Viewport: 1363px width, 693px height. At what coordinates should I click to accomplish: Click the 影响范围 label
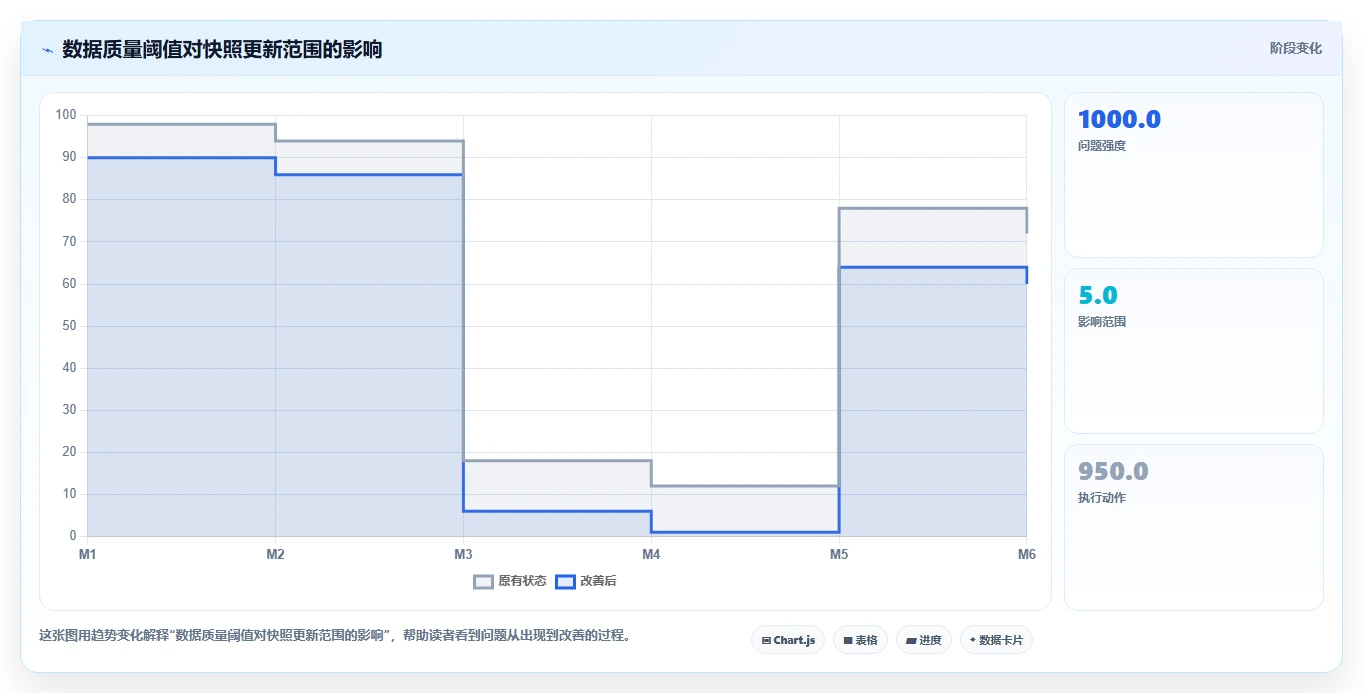tap(1102, 322)
